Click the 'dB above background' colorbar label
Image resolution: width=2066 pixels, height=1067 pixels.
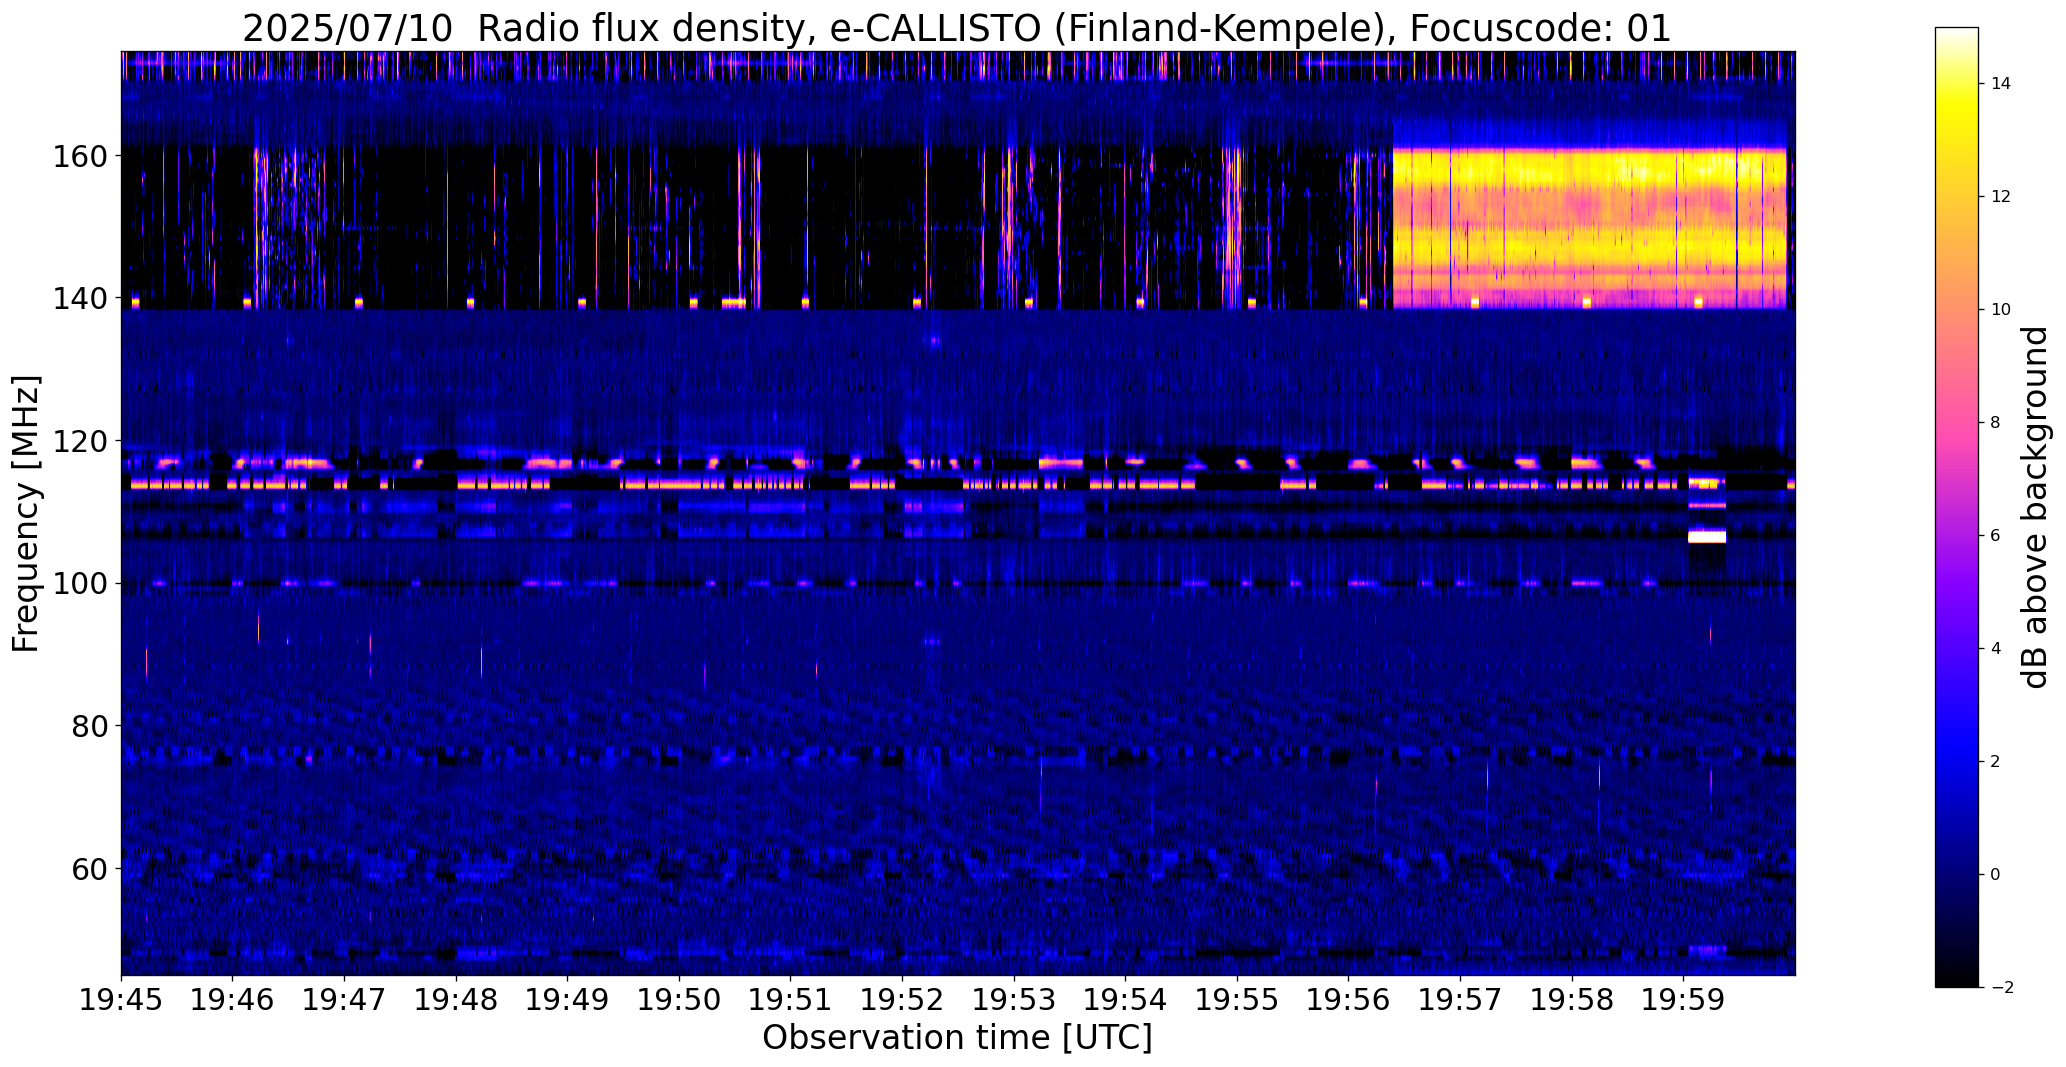pos(2036,507)
